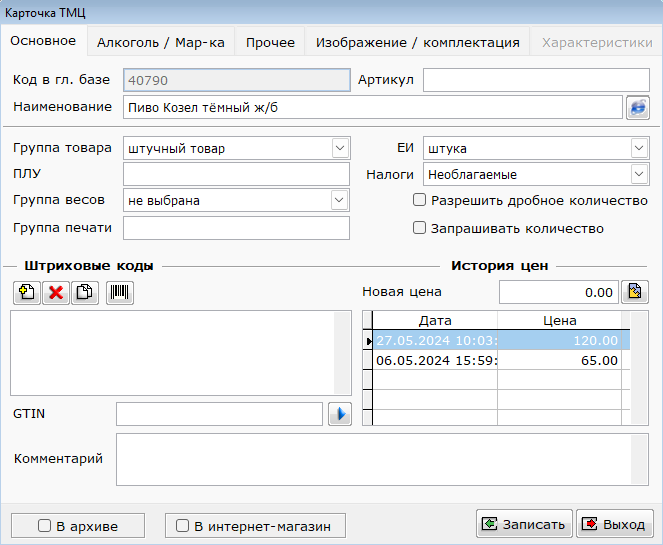Click the Новая цена value field
The image size is (663, 545).
point(559,292)
